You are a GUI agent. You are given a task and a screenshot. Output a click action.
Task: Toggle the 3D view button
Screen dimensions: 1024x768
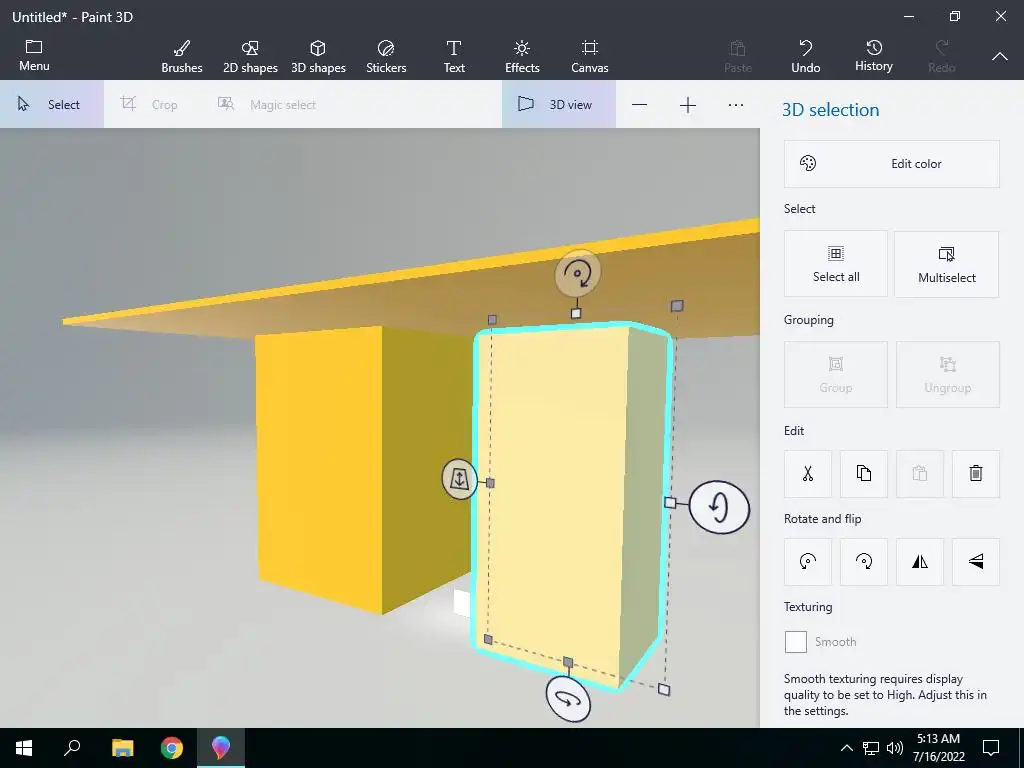tap(558, 104)
